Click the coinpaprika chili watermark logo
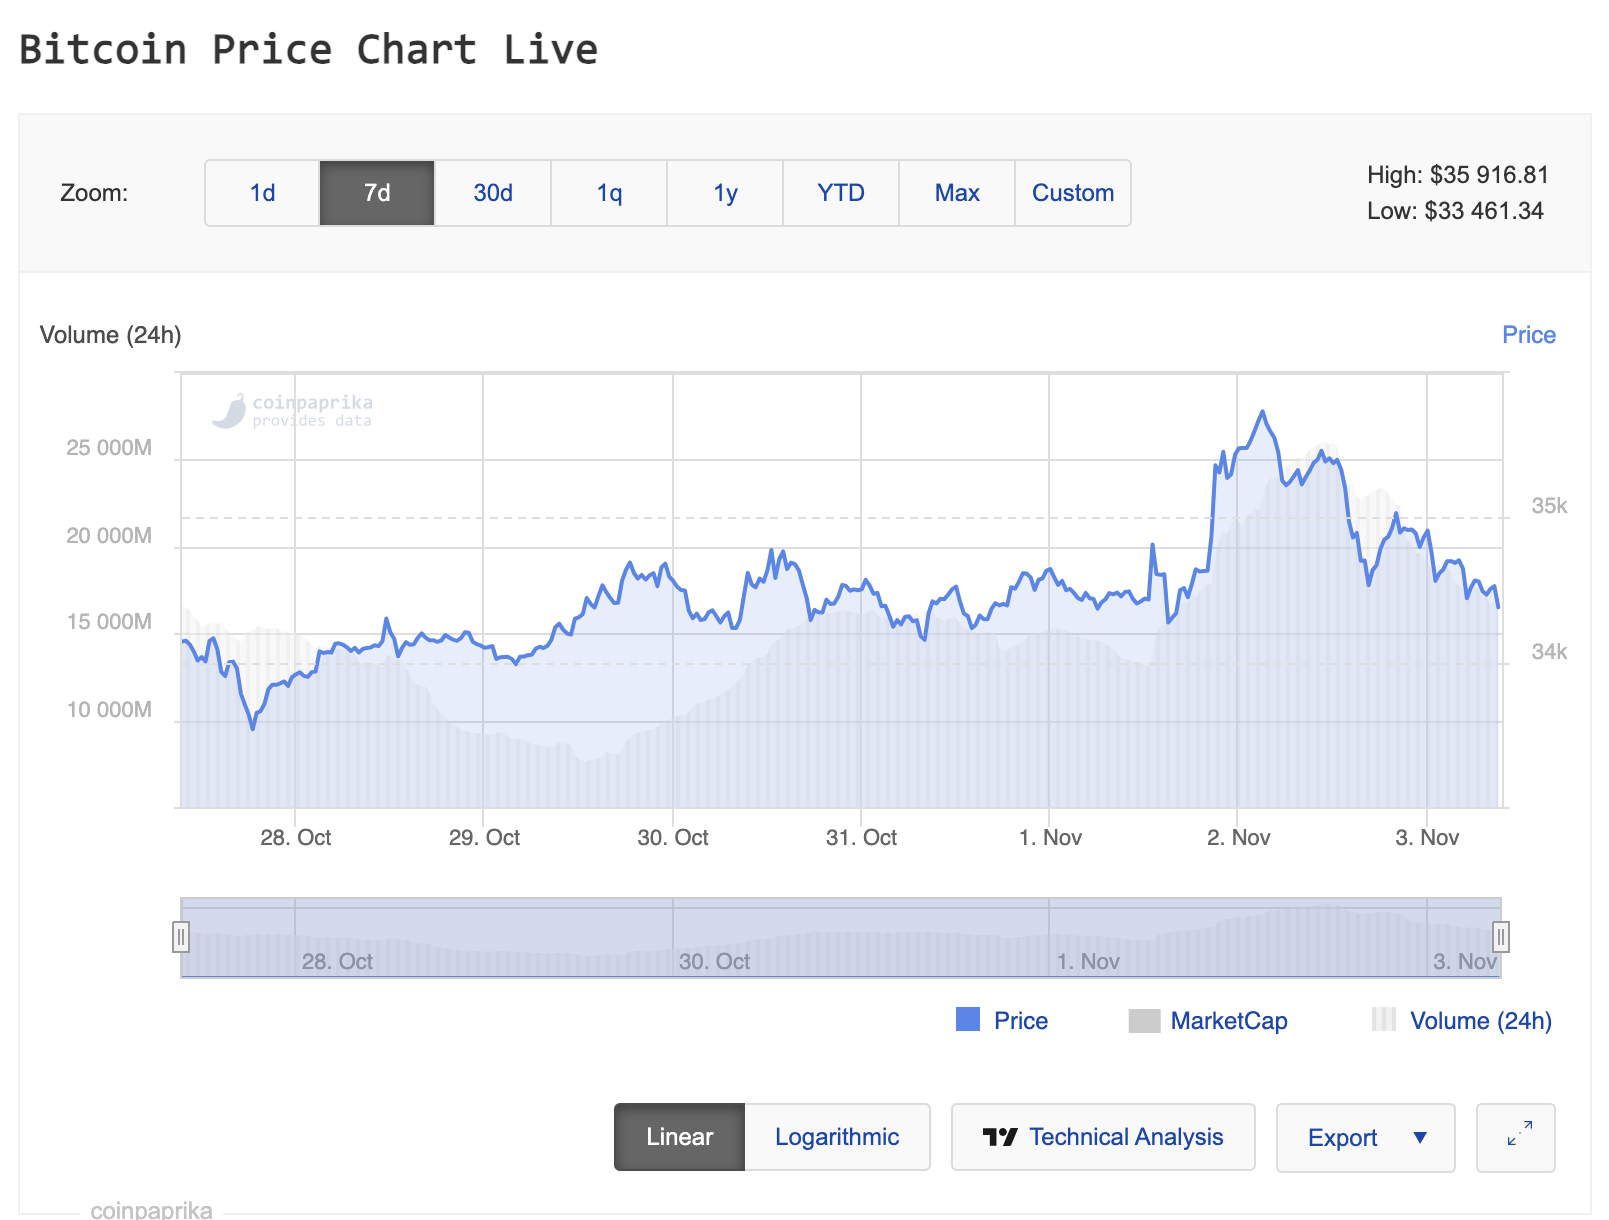This screenshot has width=1609, height=1220. (x=230, y=411)
